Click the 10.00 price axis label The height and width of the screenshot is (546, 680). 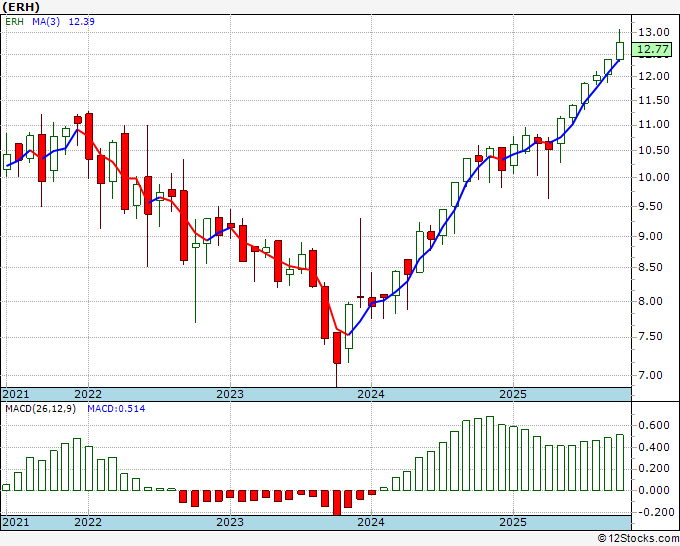coord(654,177)
